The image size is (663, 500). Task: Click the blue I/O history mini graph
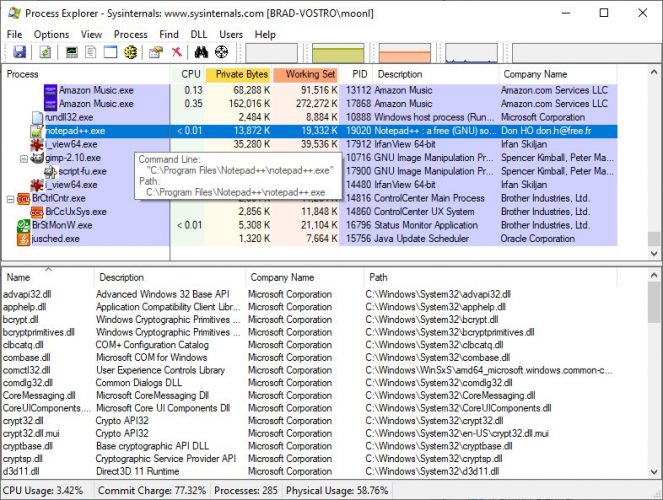(471, 53)
